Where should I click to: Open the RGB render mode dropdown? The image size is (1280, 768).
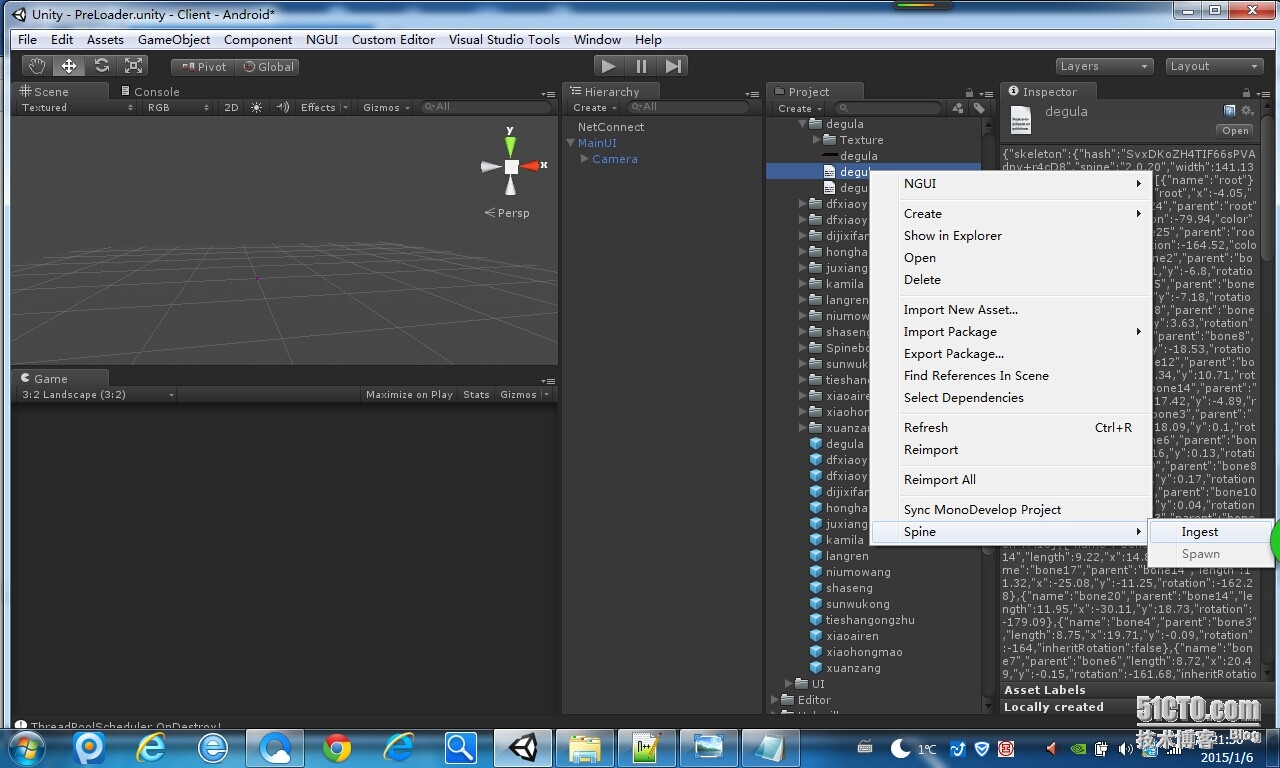coord(178,107)
